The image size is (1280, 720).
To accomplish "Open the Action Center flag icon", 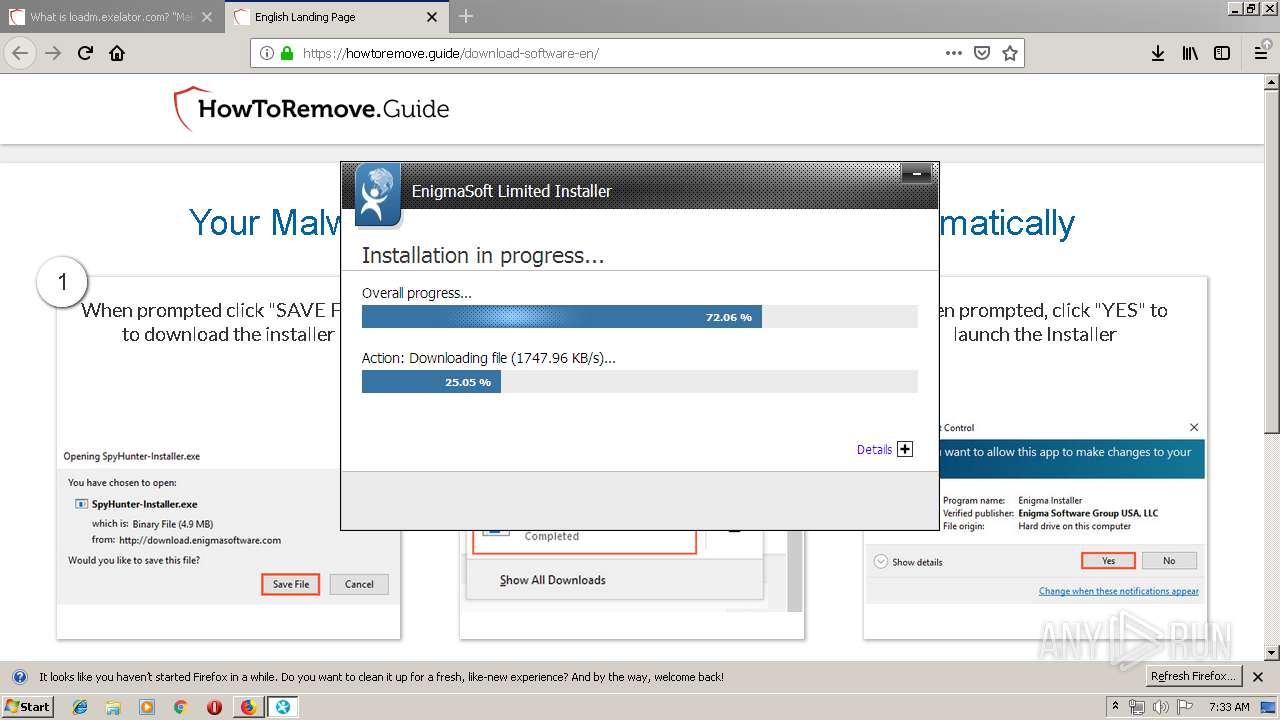I will (x=1185, y=707).
